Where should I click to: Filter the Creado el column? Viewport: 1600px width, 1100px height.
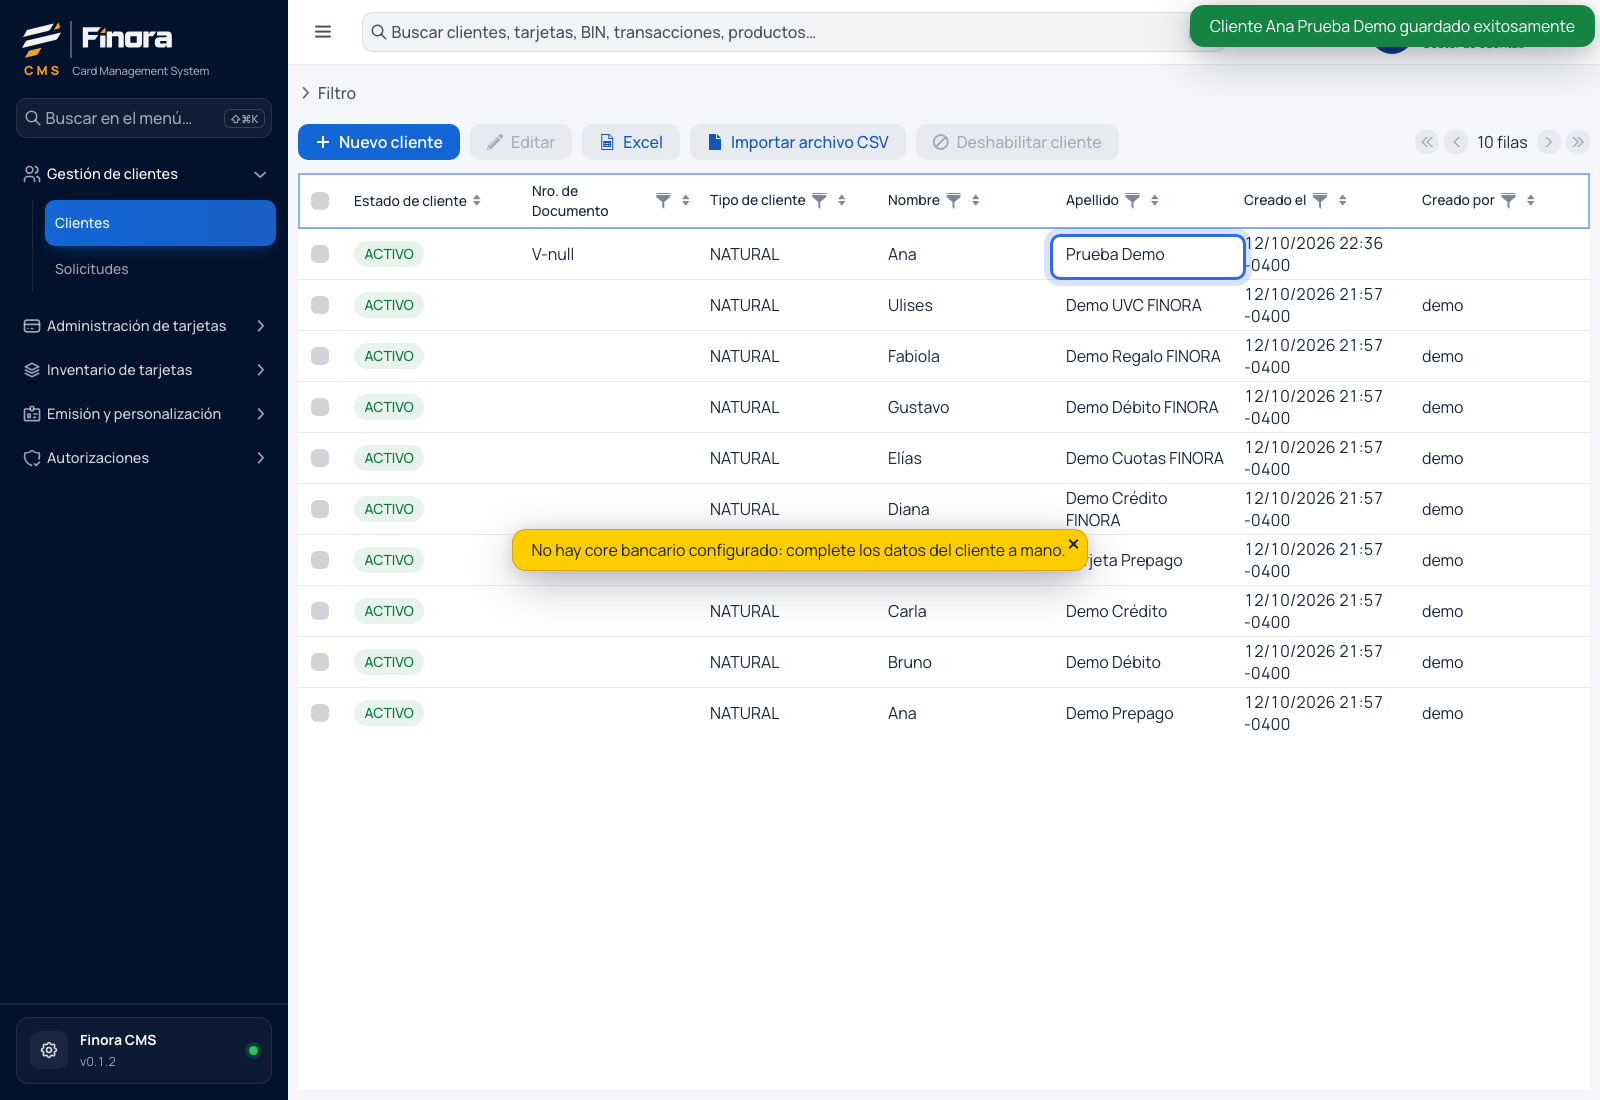pyautogui.click(x=1320, y=201)
